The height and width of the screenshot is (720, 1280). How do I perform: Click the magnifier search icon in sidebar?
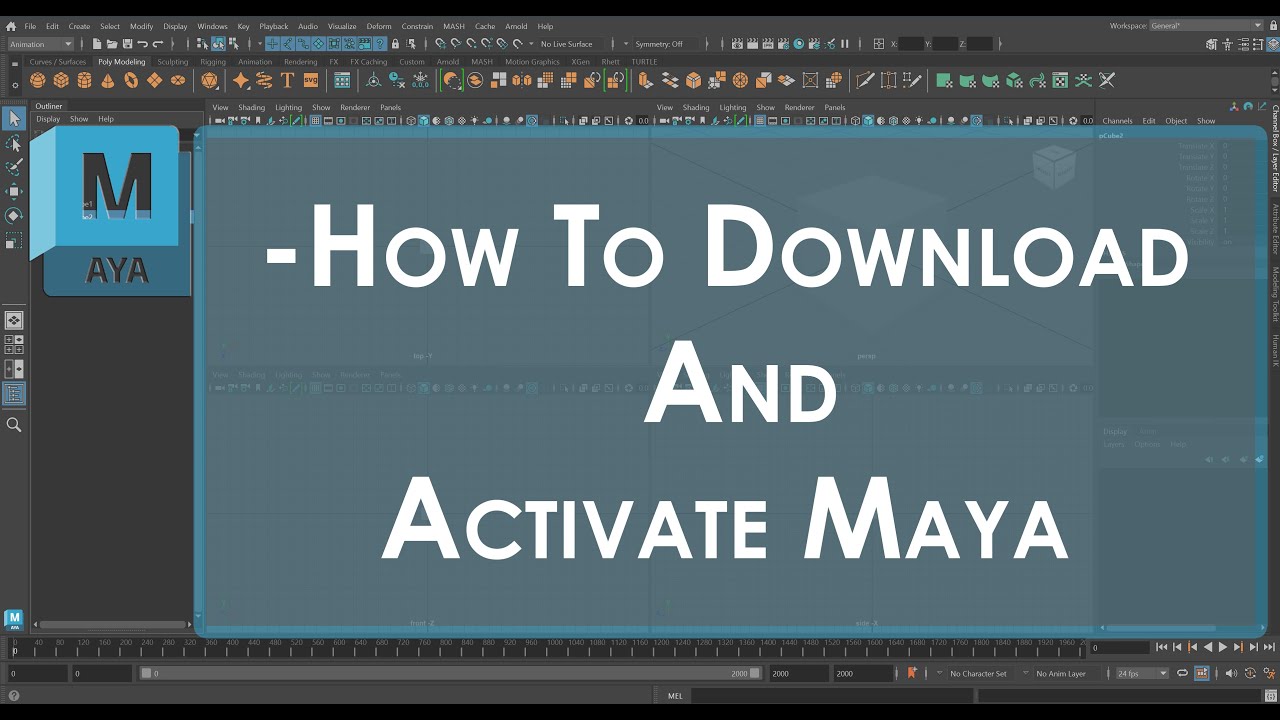pyautogui.click(x=14, y=425)
